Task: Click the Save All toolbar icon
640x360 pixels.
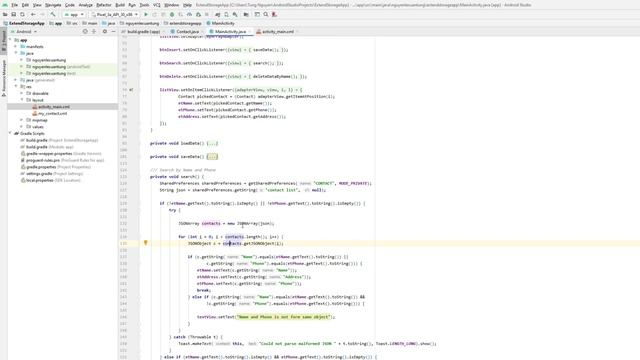Action: (13, 14)
